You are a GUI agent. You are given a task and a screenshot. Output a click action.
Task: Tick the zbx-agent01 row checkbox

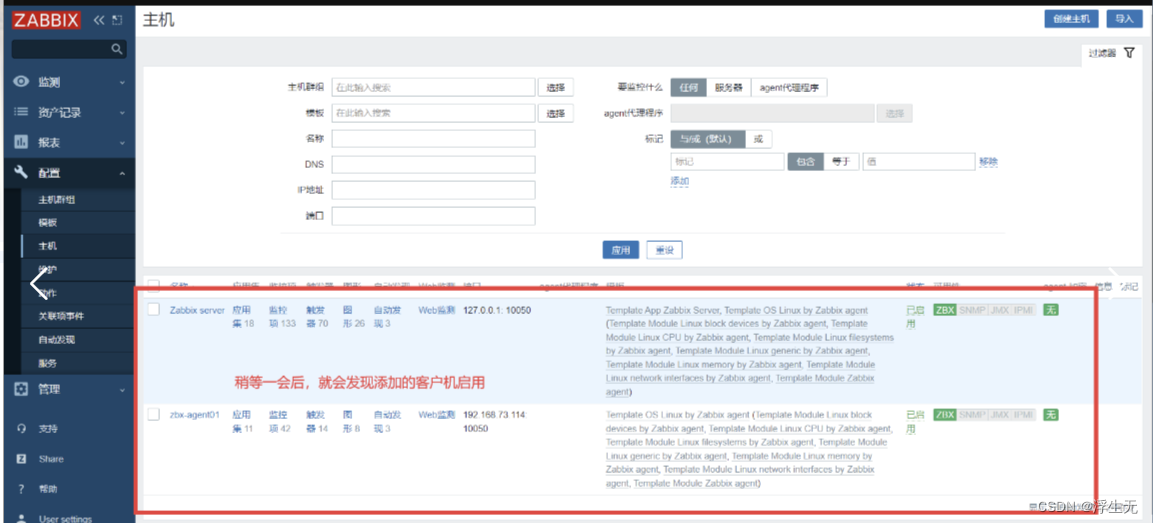tap(154, 414)
